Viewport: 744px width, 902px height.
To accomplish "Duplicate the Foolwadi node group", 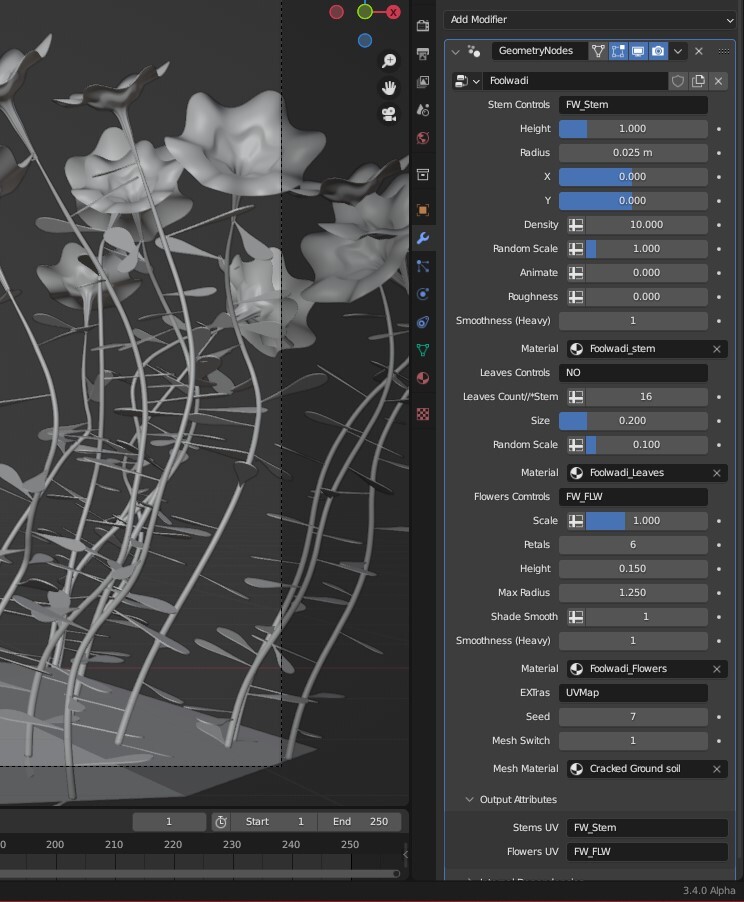I will click(x=699, y=81).
